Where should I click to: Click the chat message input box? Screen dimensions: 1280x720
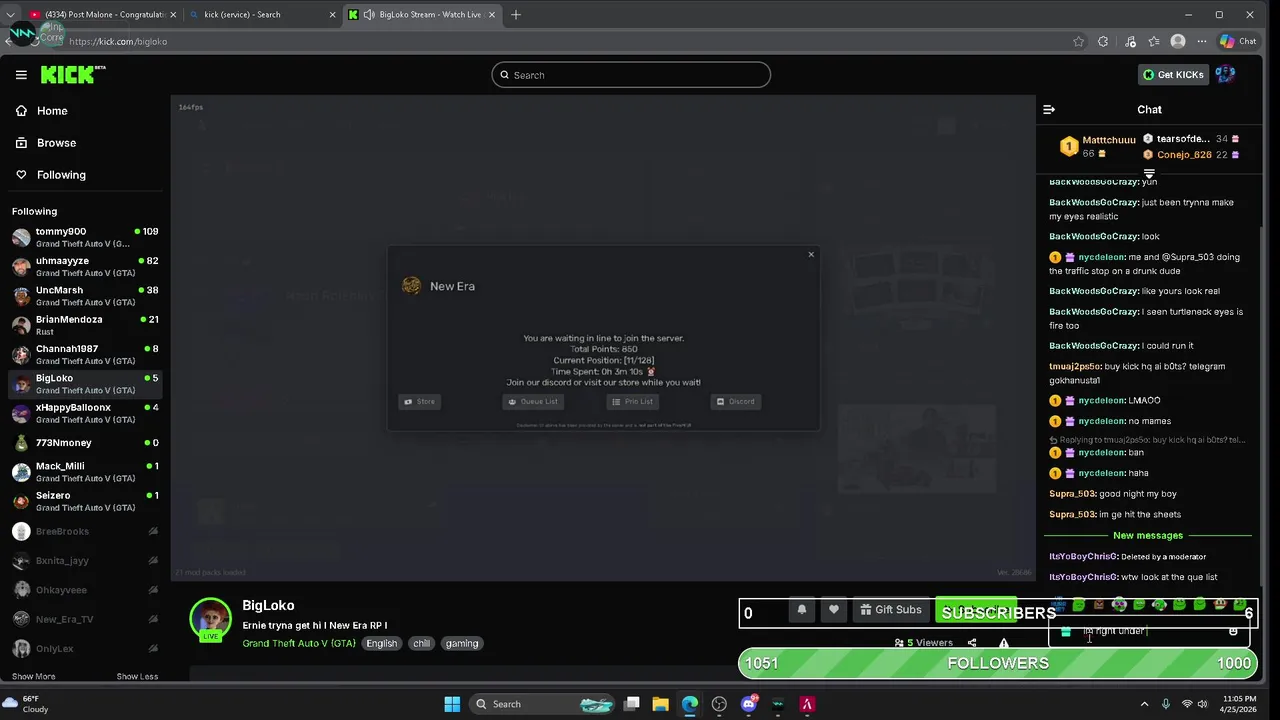pyautogui.click(x=1148, y=631)
